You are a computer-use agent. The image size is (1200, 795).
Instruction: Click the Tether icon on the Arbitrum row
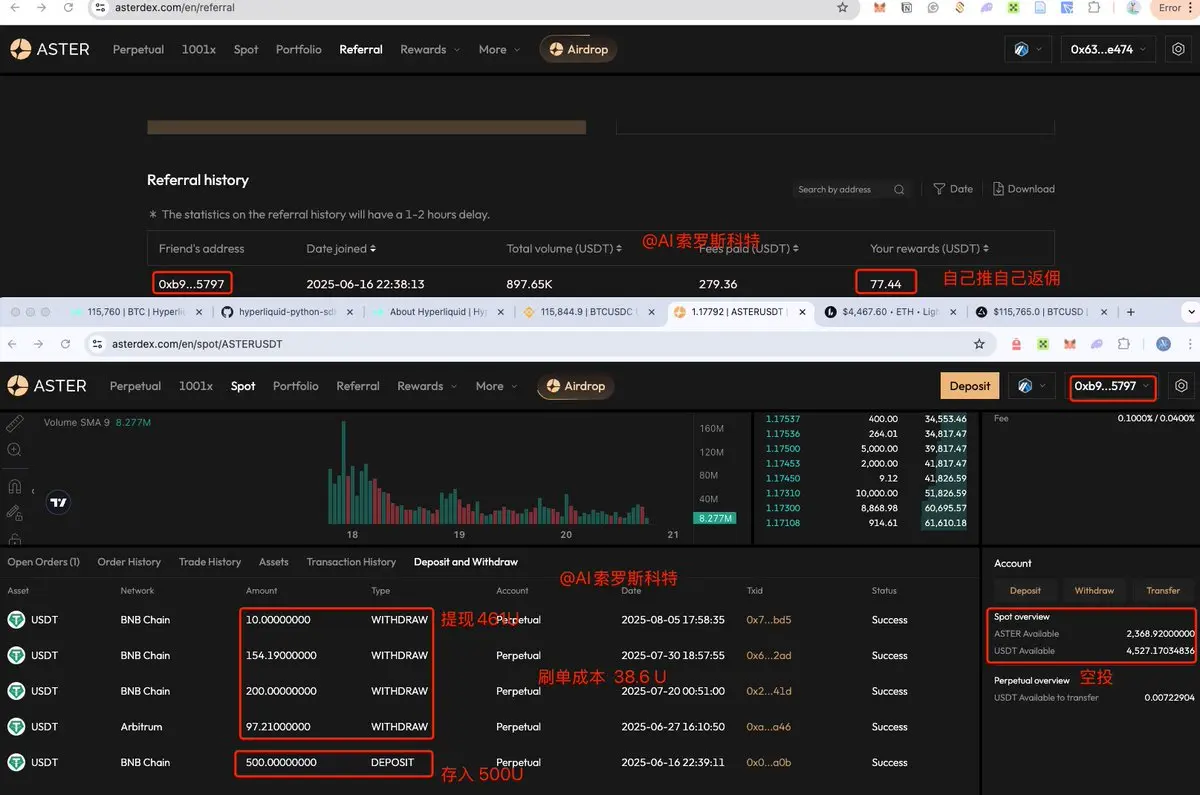point(16,727)
